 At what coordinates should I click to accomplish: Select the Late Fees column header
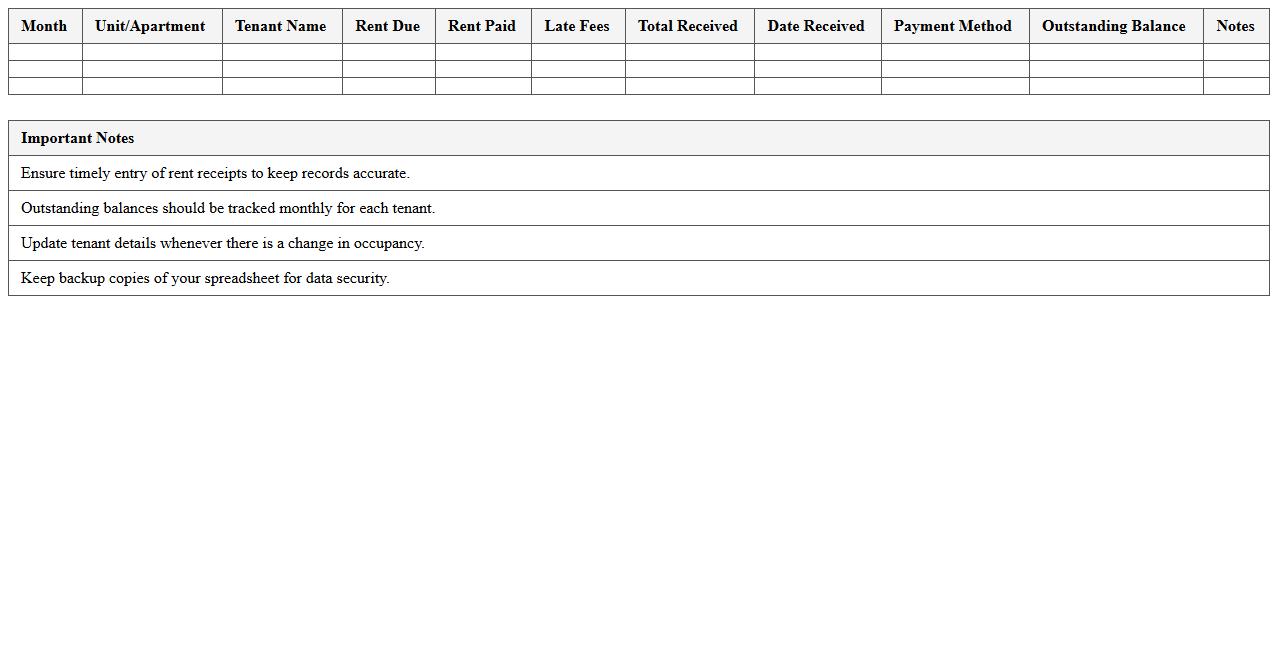577,26
